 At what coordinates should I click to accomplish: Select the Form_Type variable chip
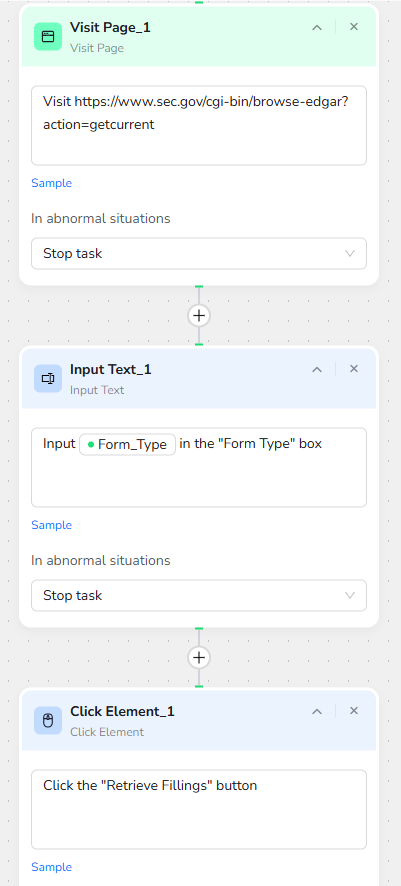click(128, 445)
